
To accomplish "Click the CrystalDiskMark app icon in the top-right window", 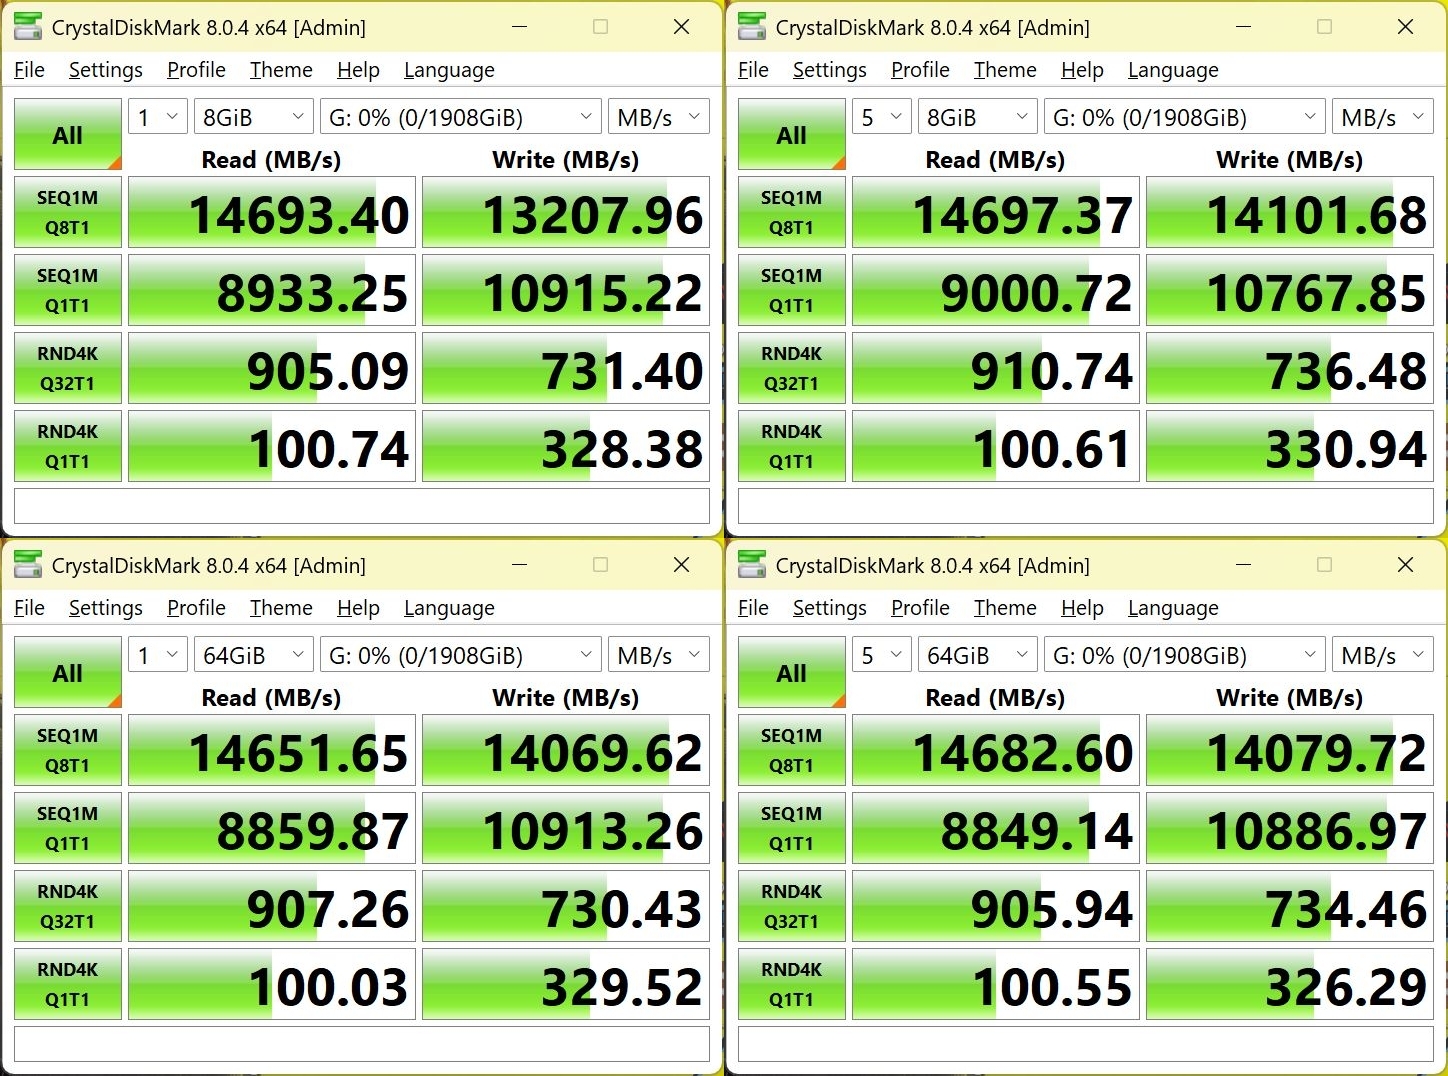I will tap(752, 27).
